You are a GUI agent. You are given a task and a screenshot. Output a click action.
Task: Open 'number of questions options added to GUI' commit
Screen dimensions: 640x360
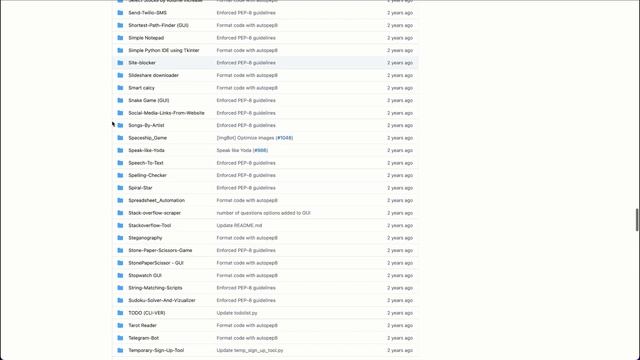[263, 213]
